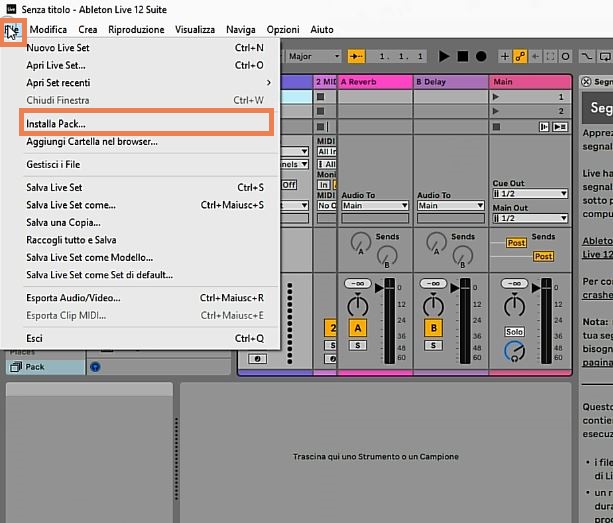Toggle the first Post send button on Main

click(x=516, y=243)
